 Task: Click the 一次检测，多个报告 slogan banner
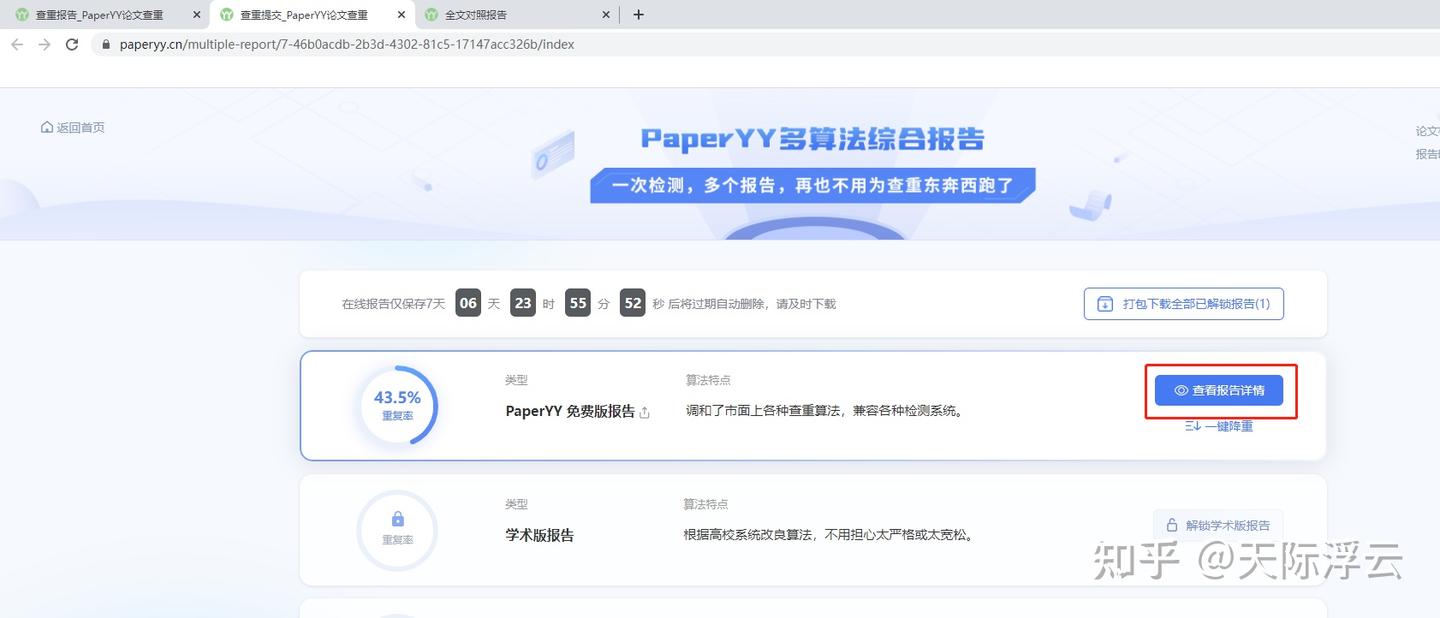(x=812, y=185)
